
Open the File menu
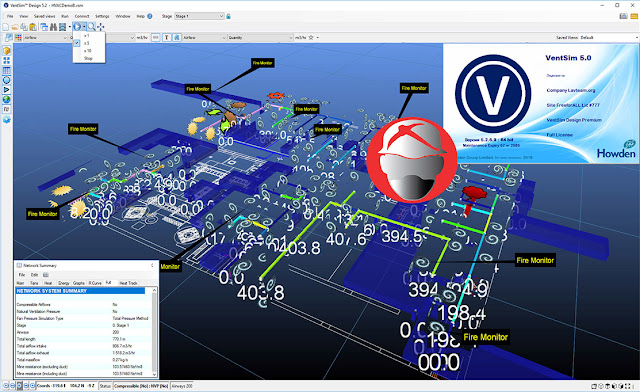coord(10,16)
